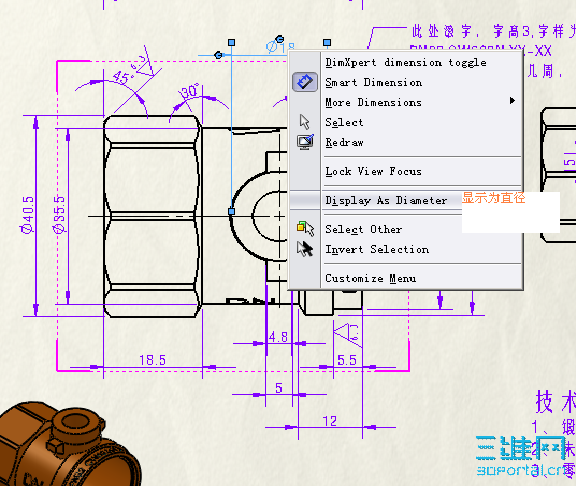The image size is (576, 486).
Task: Choose Display As Diameter
Action: pyautogui.click(x=386, y=201)
